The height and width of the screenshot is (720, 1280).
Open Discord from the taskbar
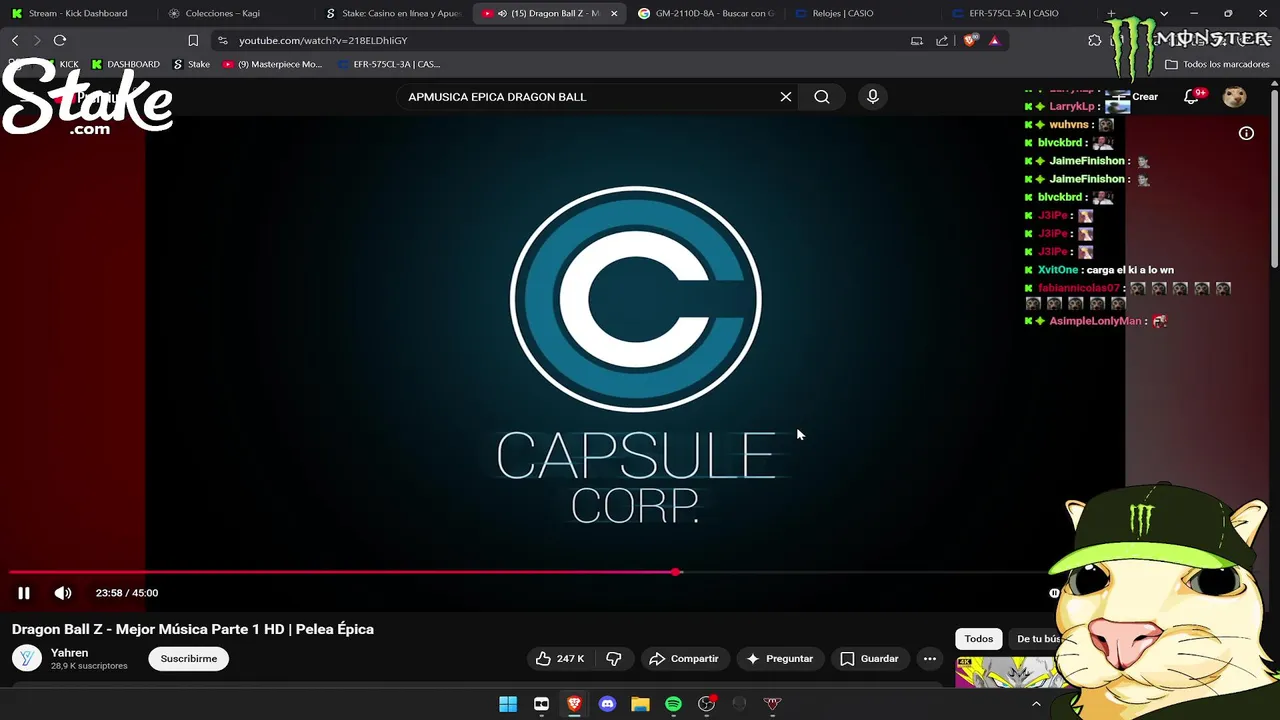pyautogui.click(x=607, y=704)
